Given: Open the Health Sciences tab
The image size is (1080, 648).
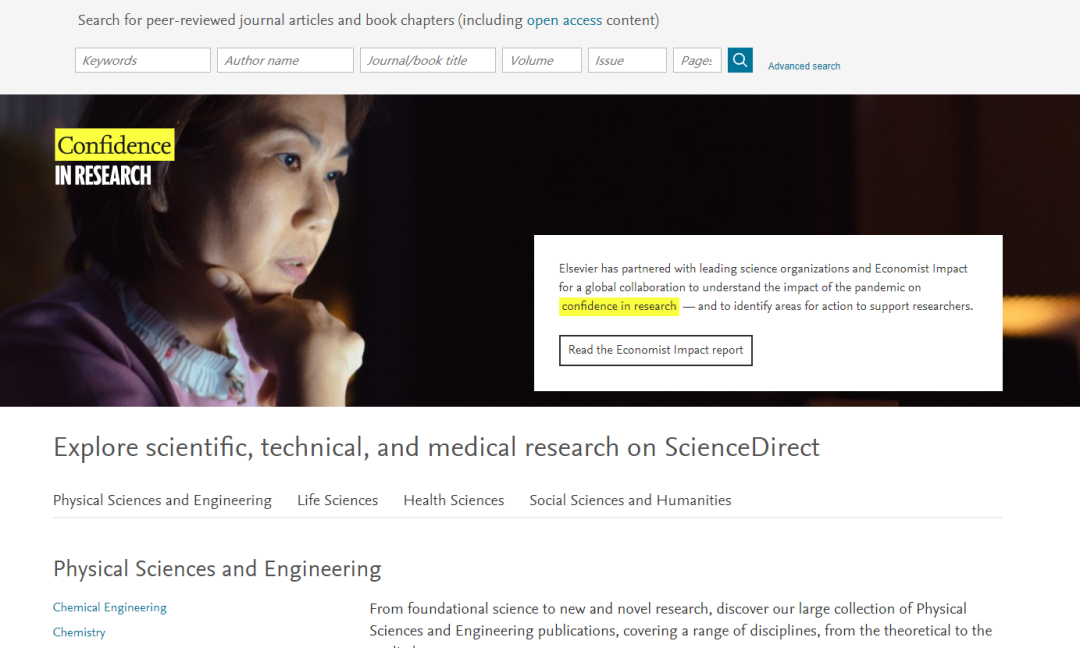Looking at the screenshot, I should click(x=453, y=501).
